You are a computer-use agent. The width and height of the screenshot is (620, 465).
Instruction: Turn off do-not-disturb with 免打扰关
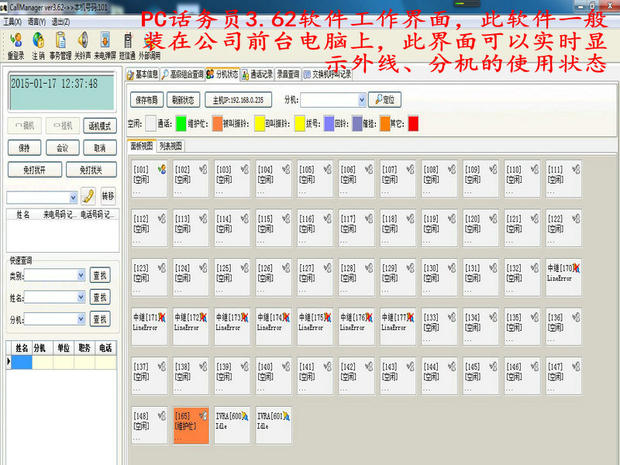pyautogui.click(x=91, y=170)
